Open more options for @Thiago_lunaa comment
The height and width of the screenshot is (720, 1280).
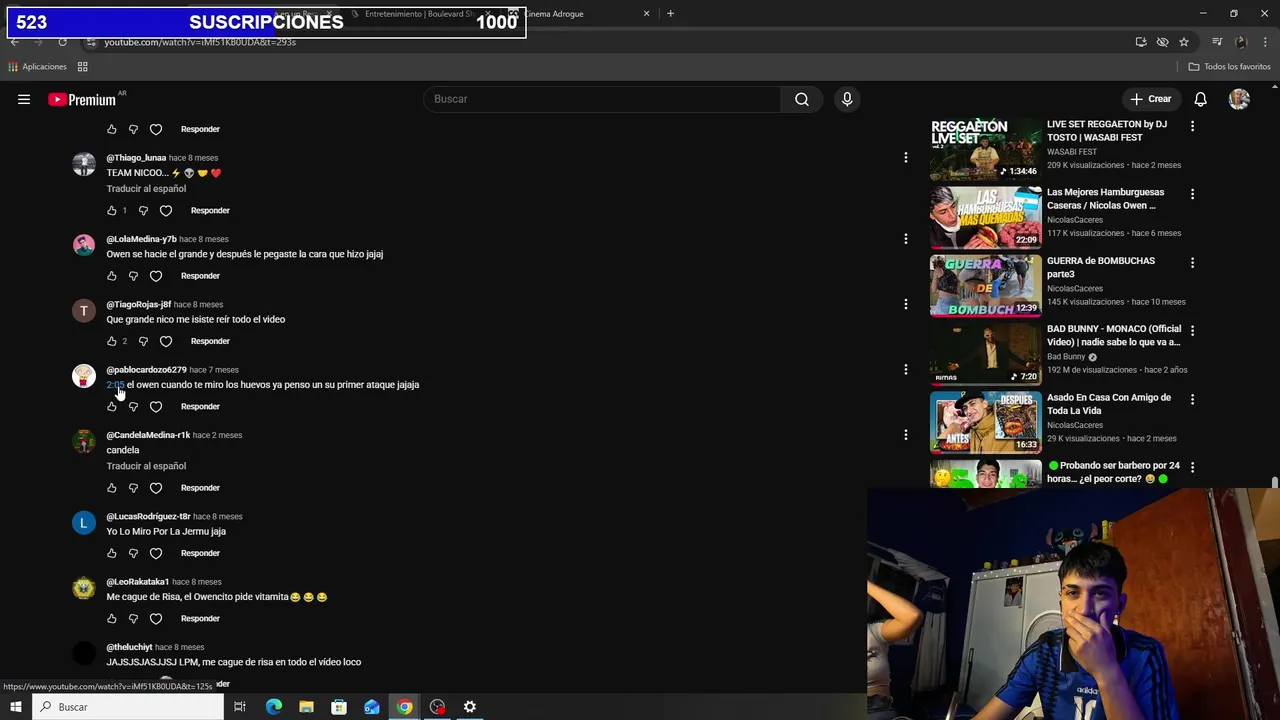[x=906, y=158]
